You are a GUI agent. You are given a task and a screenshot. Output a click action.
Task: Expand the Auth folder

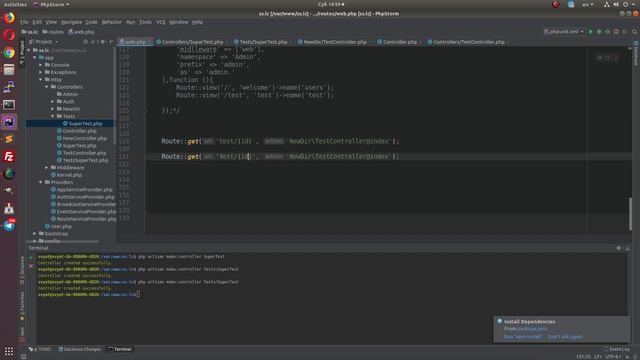(x=52, y=102)
